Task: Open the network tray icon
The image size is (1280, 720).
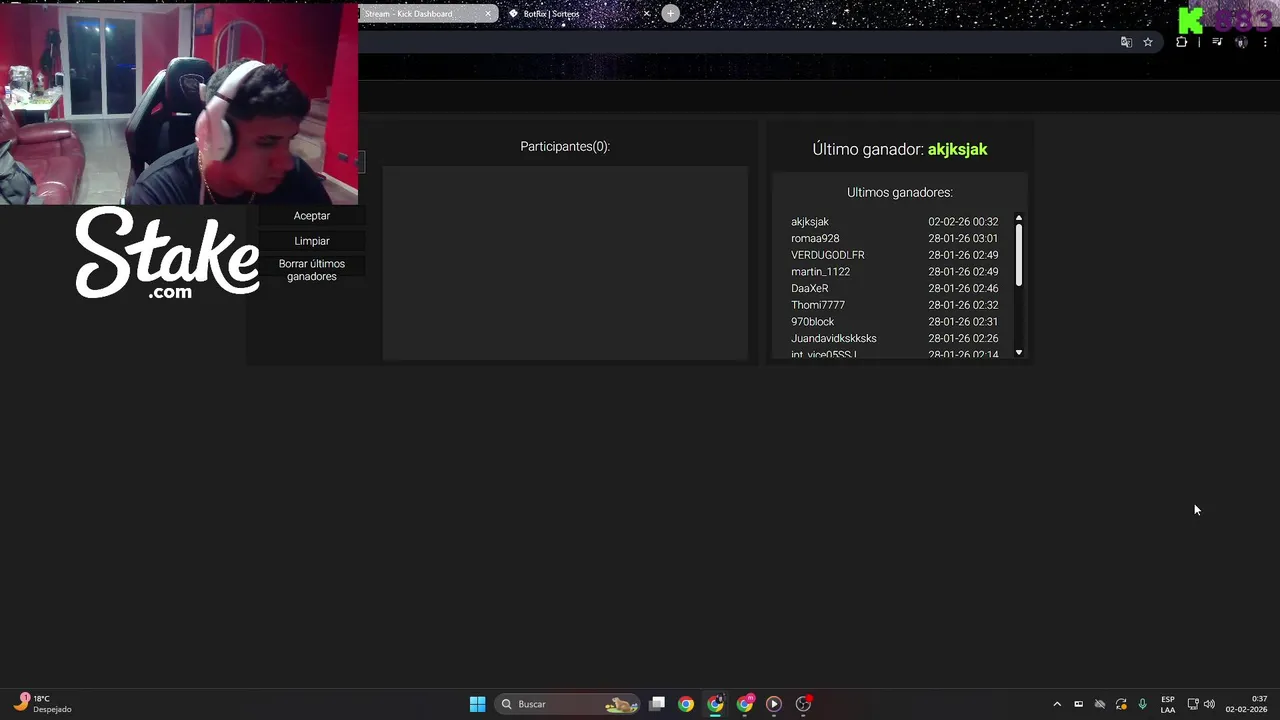Action: 1193,704
